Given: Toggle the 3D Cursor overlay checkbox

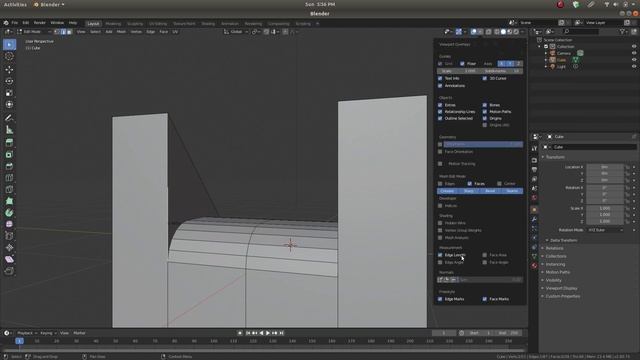Looking at the screenshot, I should 484,78.
